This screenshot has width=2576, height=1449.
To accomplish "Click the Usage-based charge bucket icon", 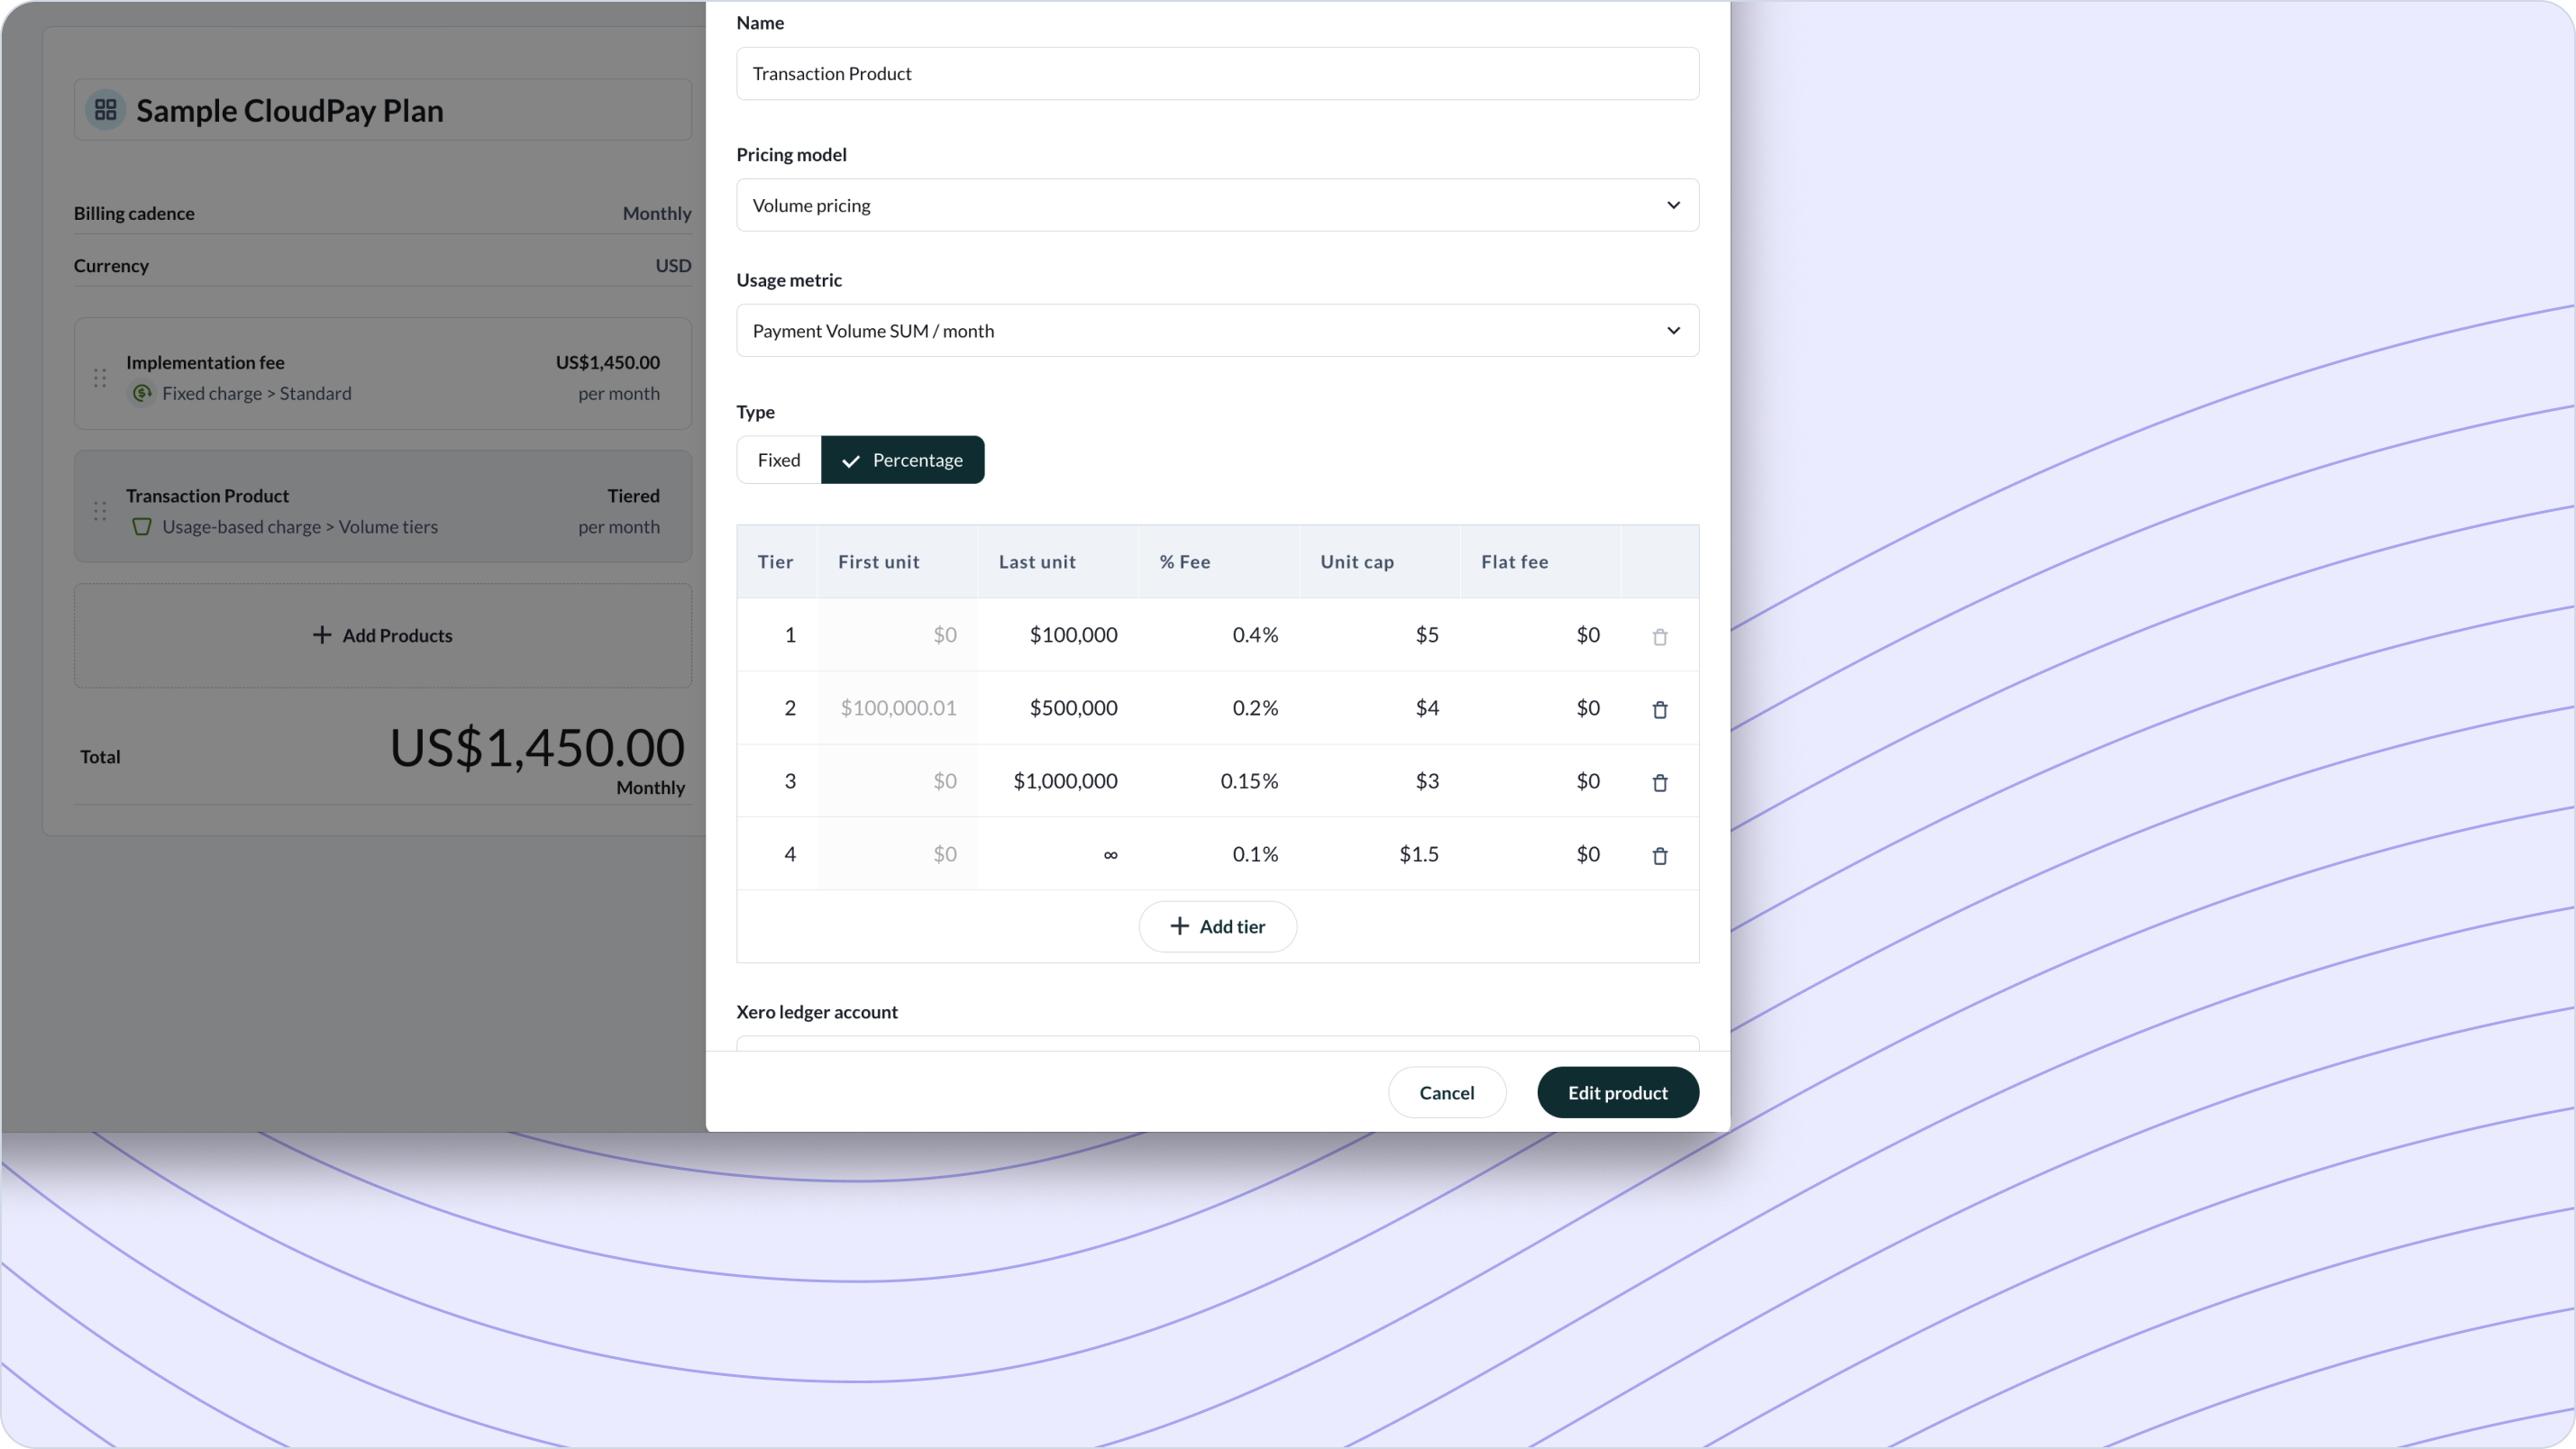I will tap(142, 527).
